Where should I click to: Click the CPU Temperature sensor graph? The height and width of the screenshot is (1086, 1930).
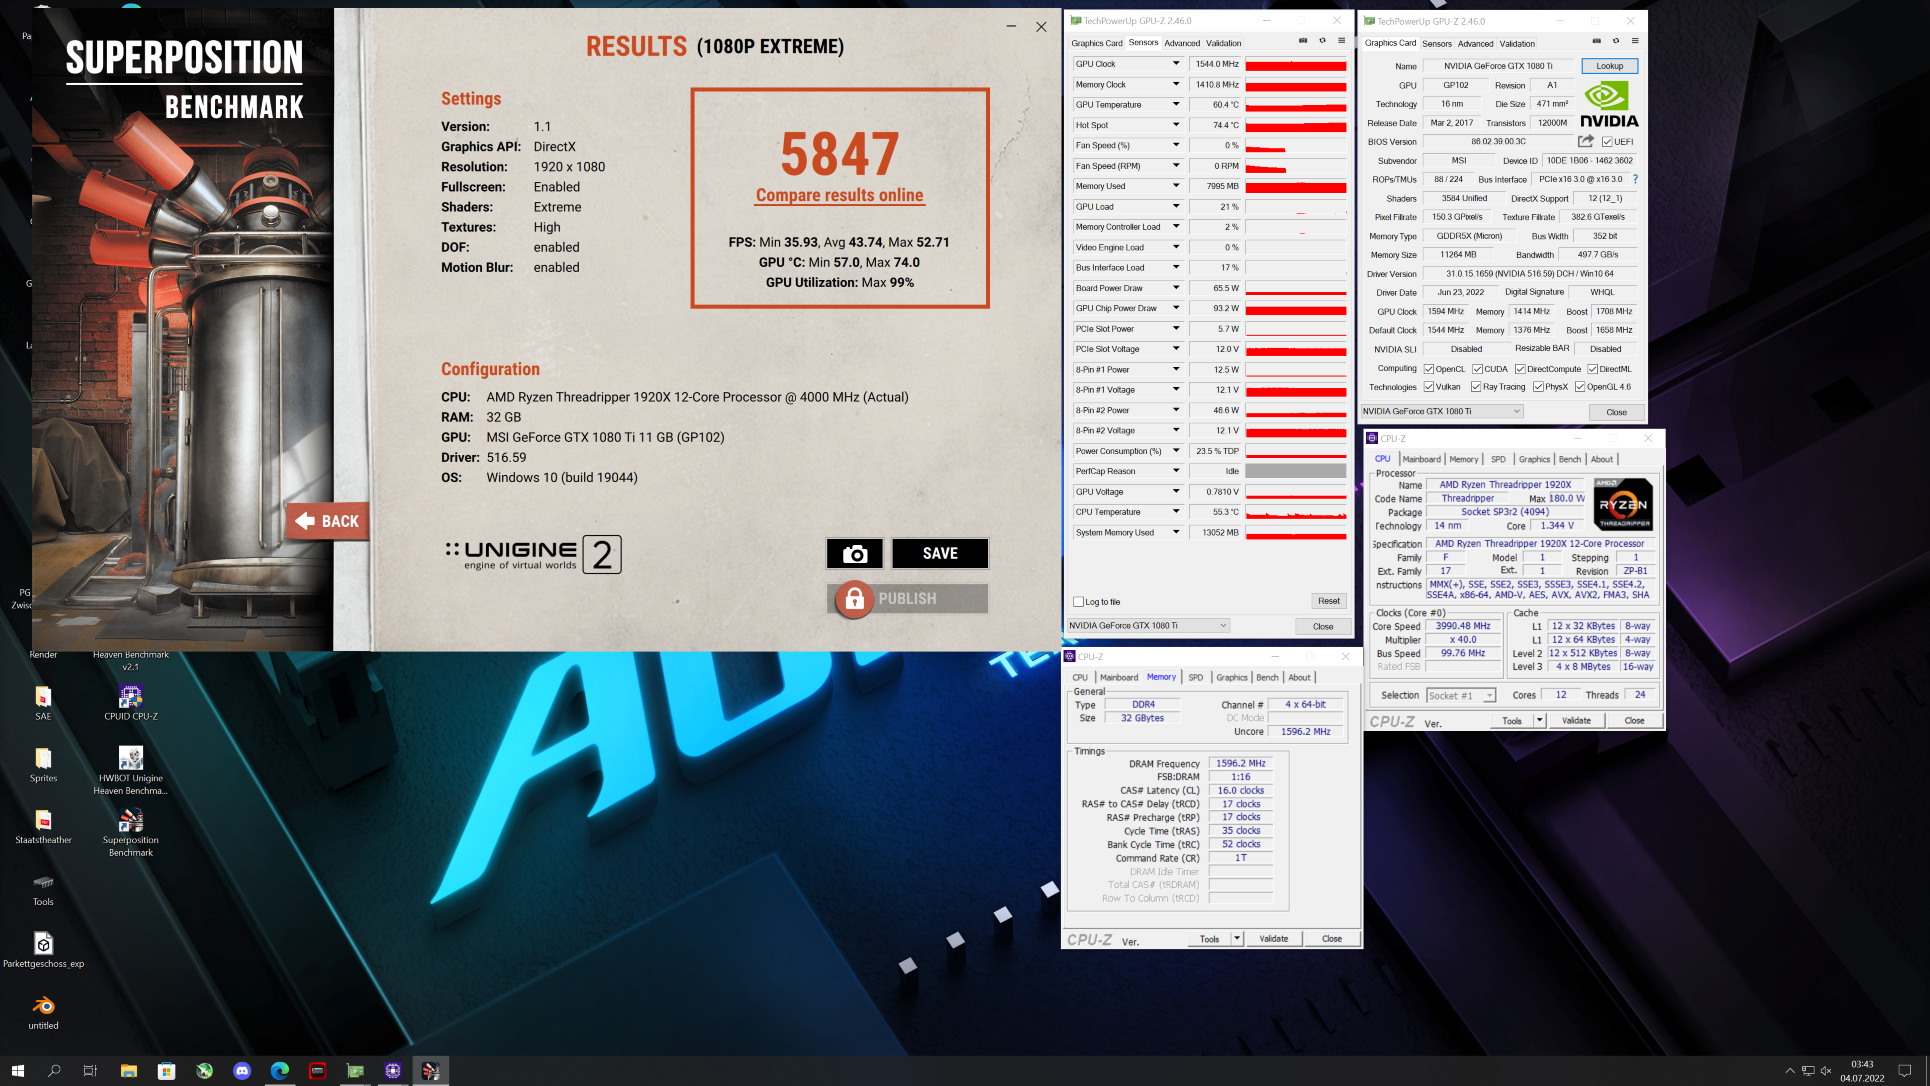pyautogui.click(x=1296, y=512)
